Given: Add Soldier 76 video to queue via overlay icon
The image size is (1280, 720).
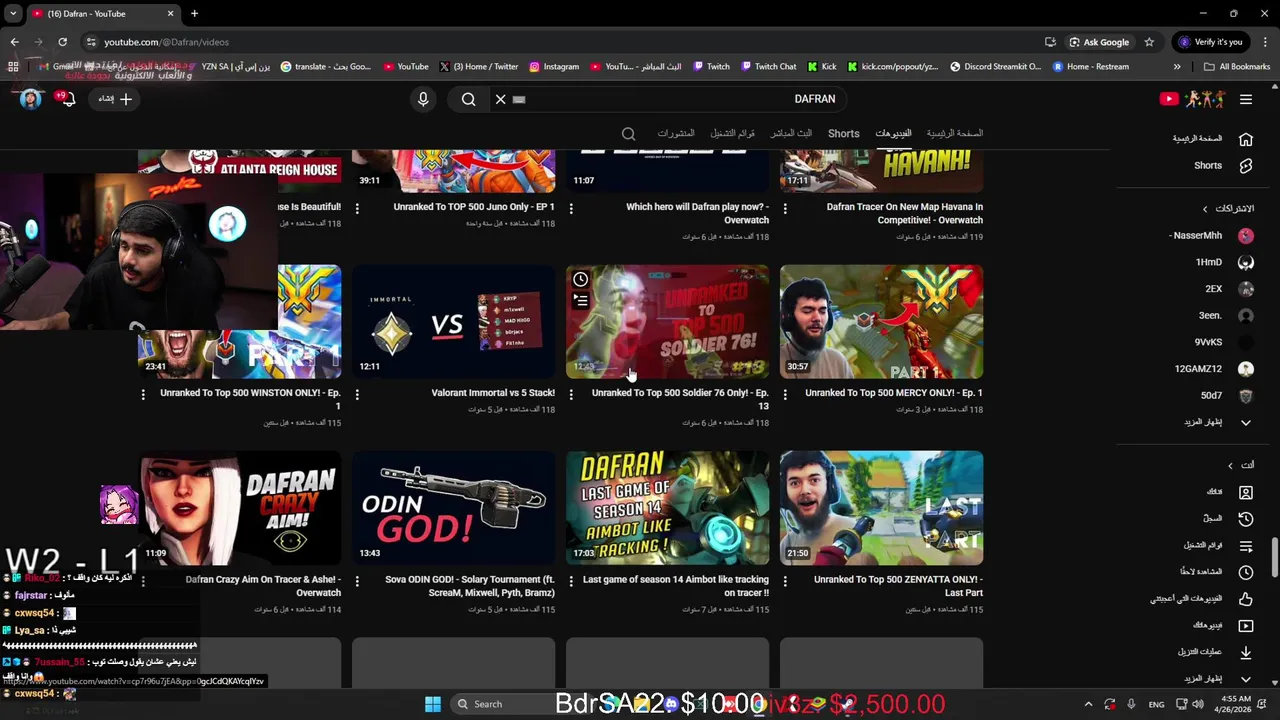Looking at the screenshot, I should click(x=580, y=301).
